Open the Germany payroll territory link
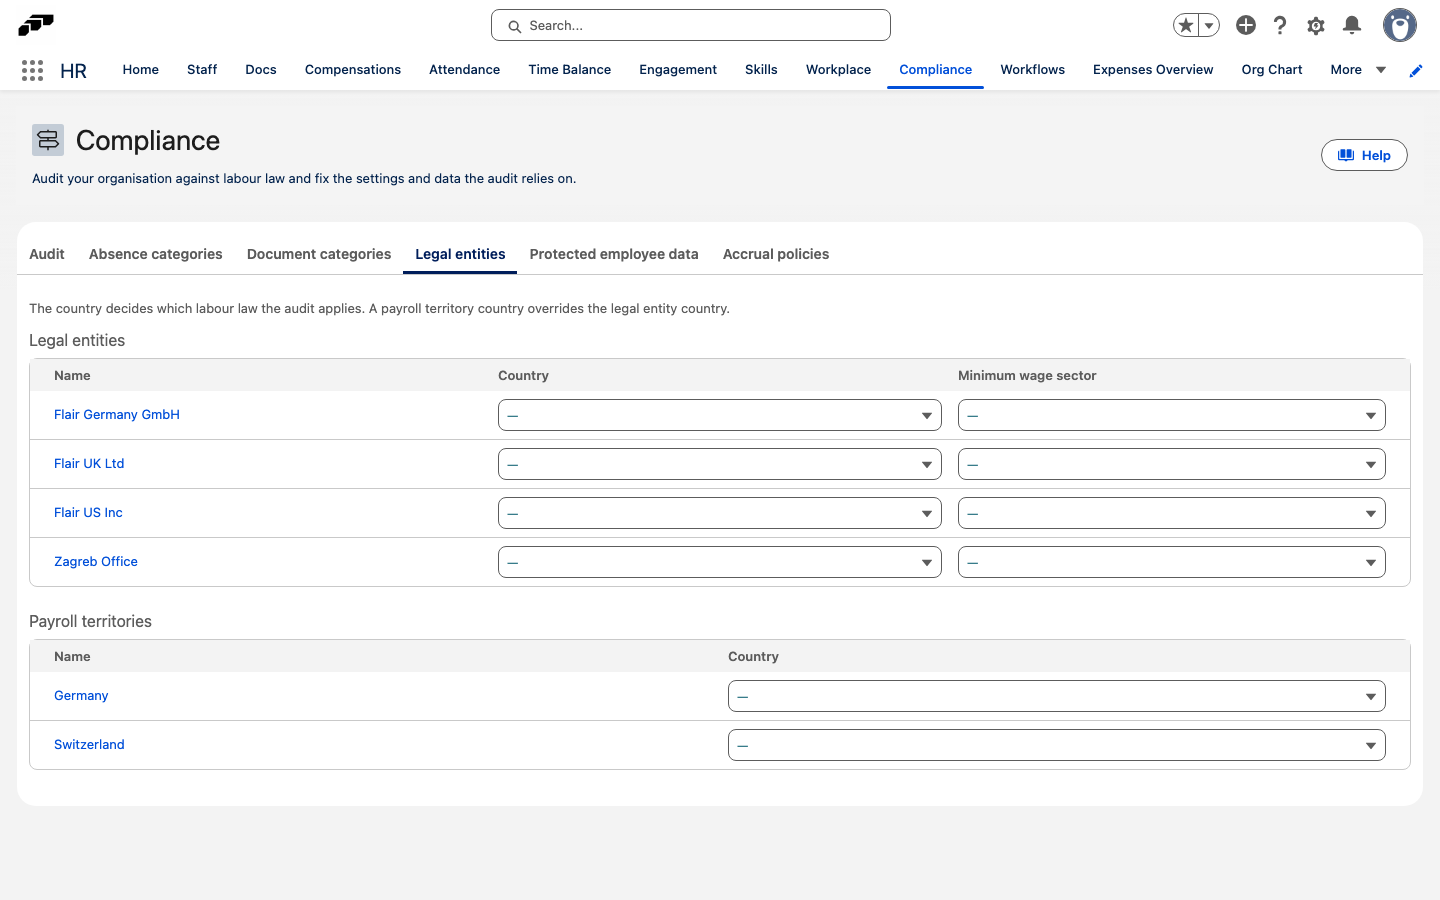 pos(81,696)
